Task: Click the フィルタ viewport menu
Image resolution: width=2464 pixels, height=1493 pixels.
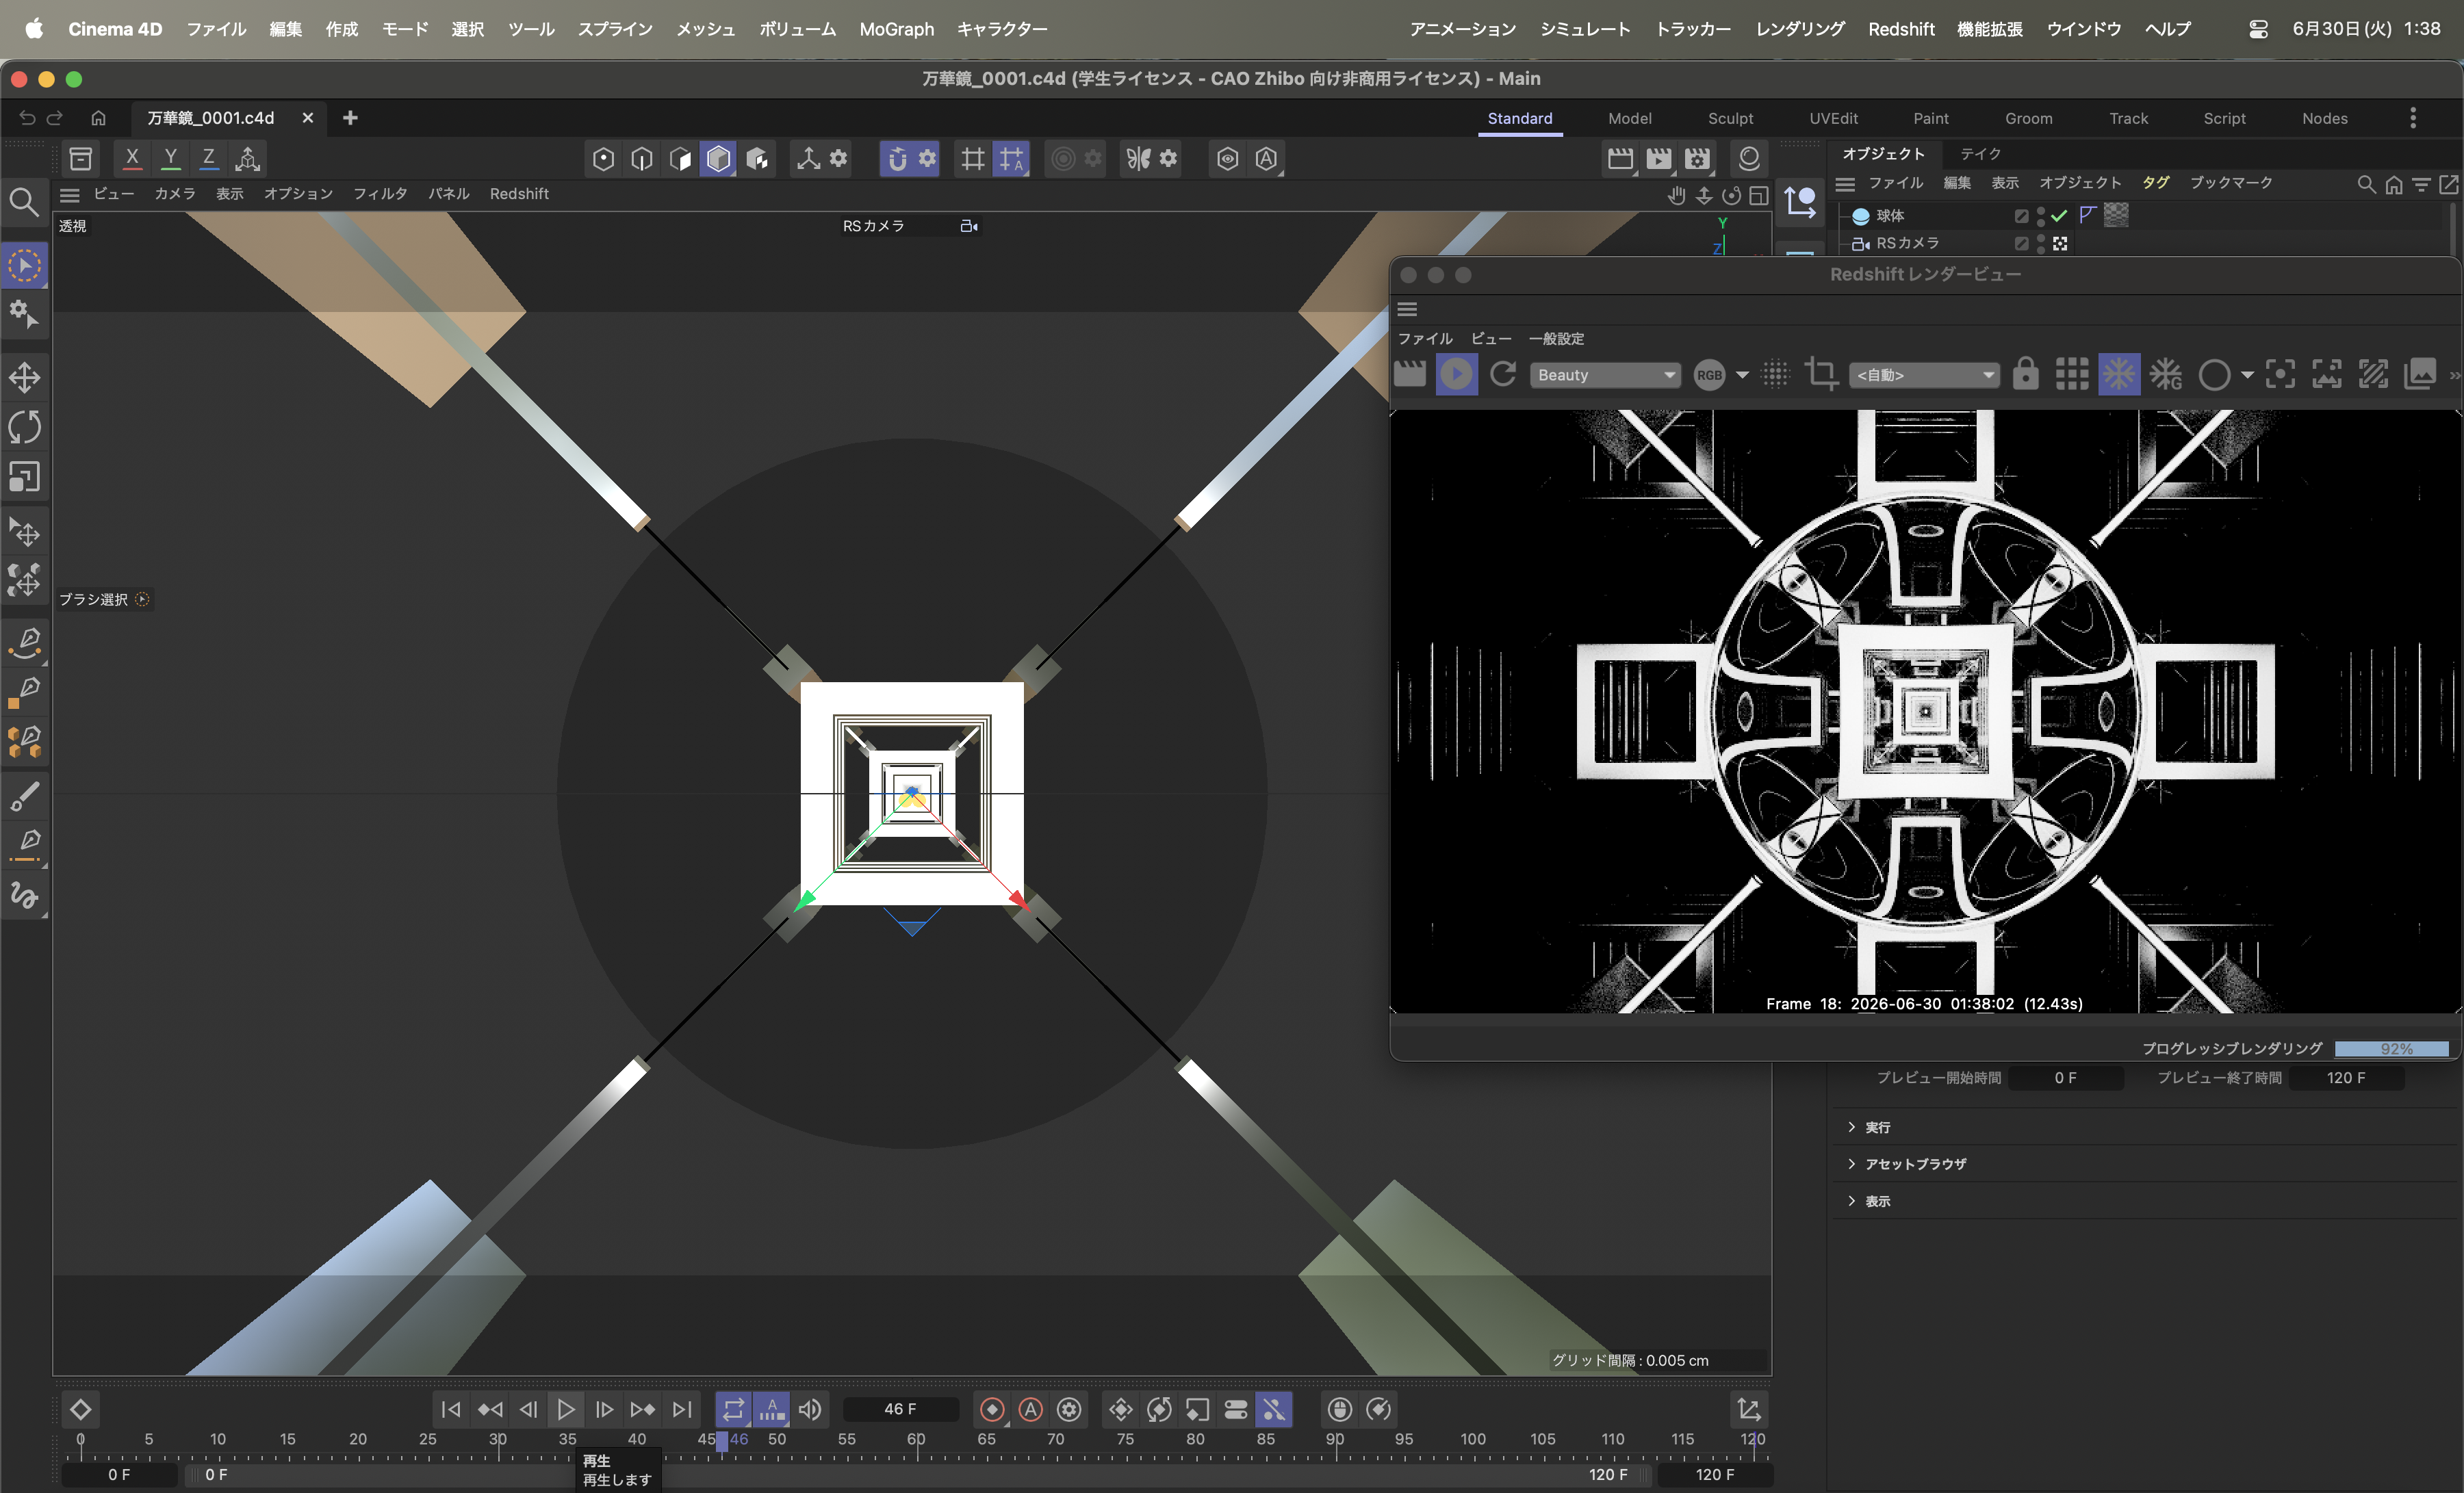Action: (x=380, y=194)
